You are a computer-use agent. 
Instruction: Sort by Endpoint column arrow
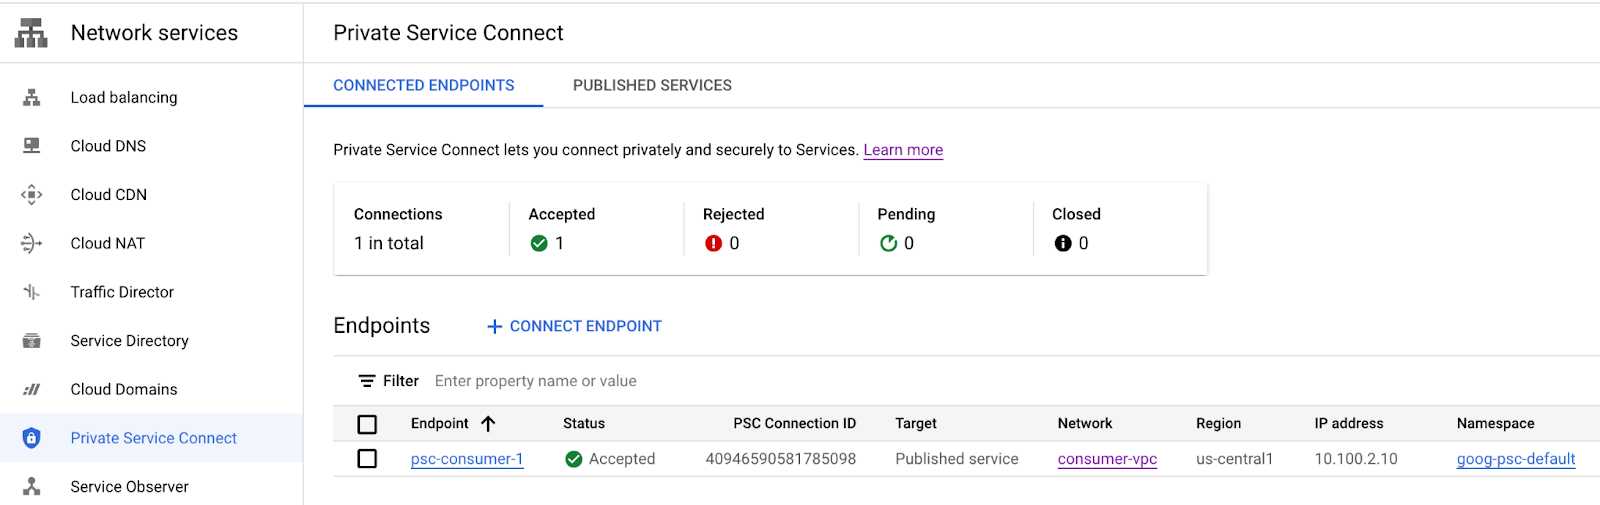[488, 424]
